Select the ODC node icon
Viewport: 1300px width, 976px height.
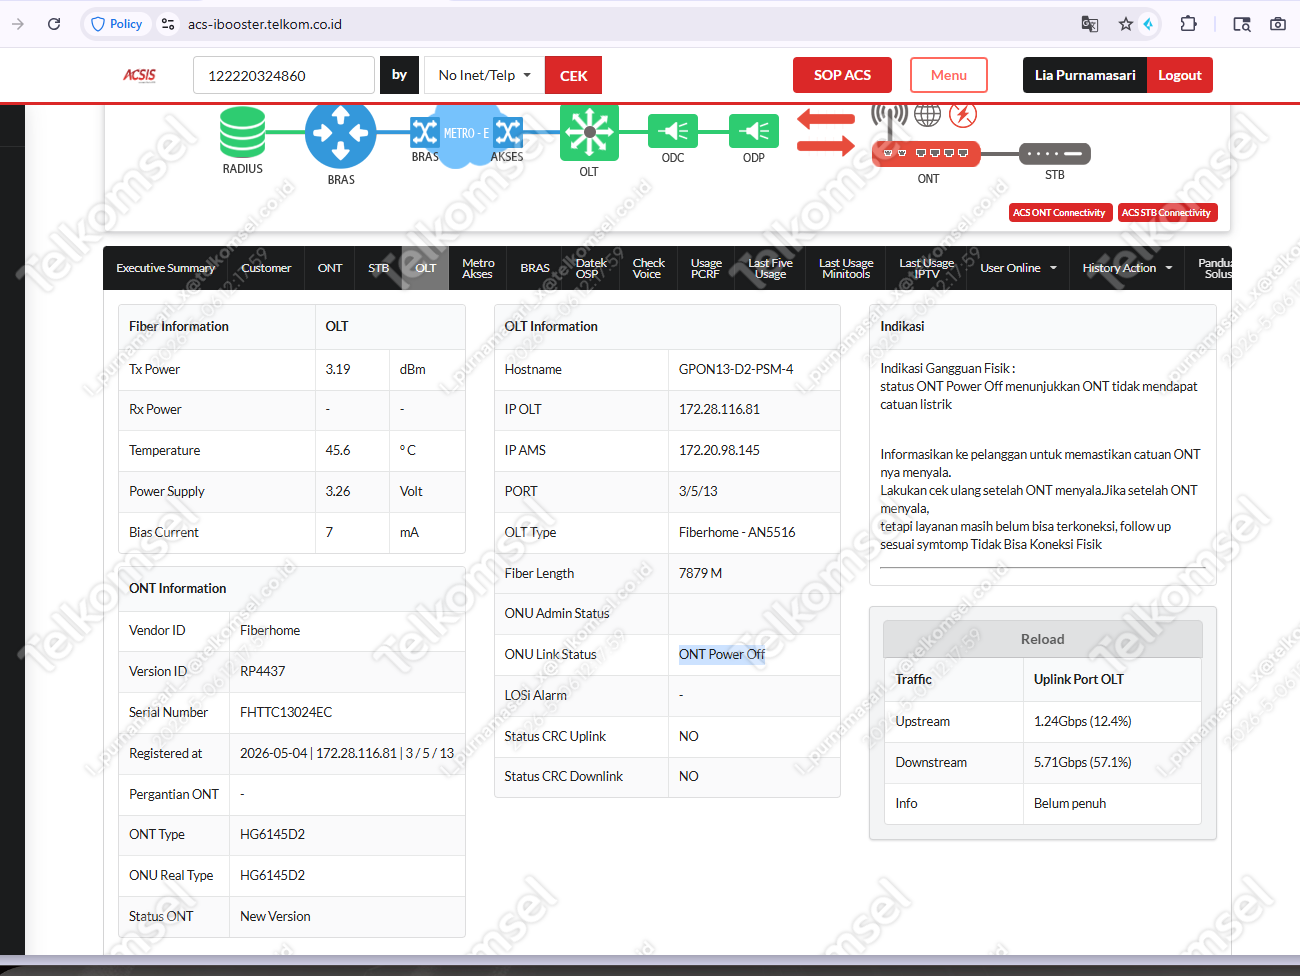coord(673,131)
